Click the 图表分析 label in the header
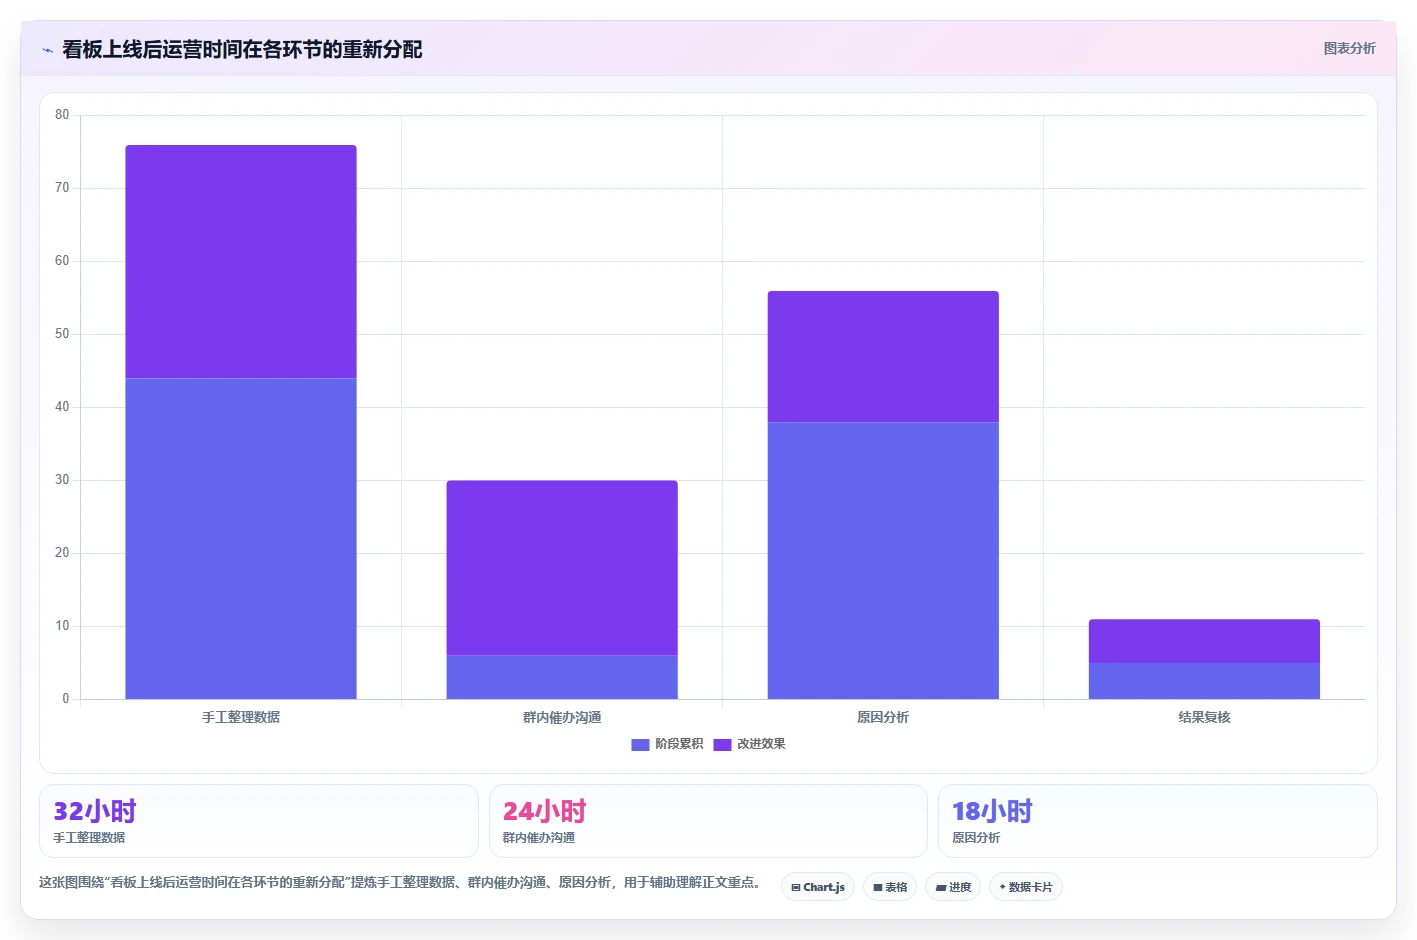1417x940 pixels. tap(1349, 48)
